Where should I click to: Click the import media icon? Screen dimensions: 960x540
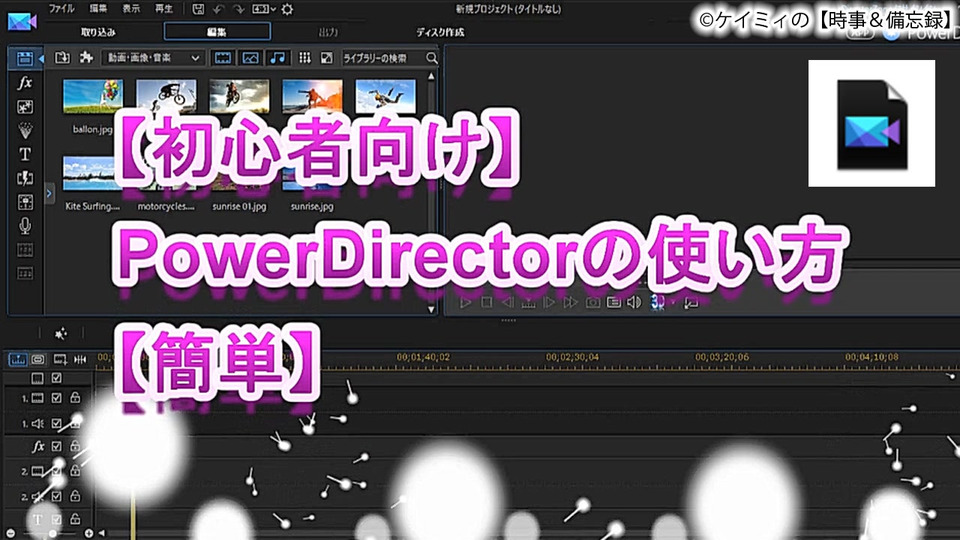coord(62,58)
